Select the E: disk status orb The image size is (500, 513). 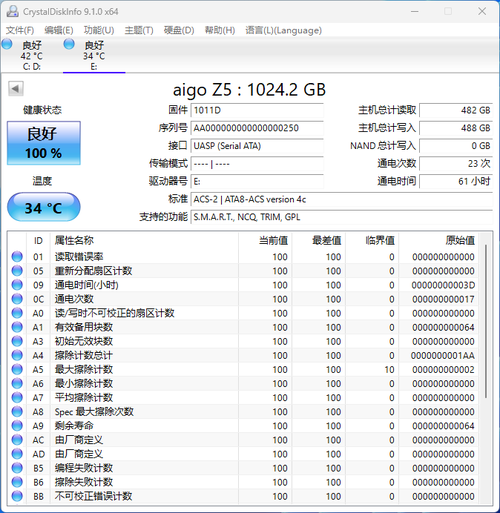click(69, 44)
